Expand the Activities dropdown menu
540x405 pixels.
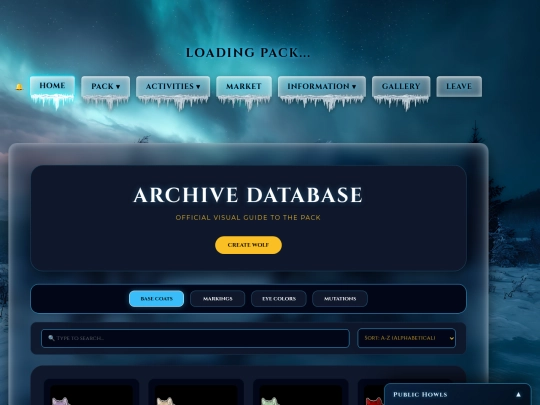(x=173, y=86)
